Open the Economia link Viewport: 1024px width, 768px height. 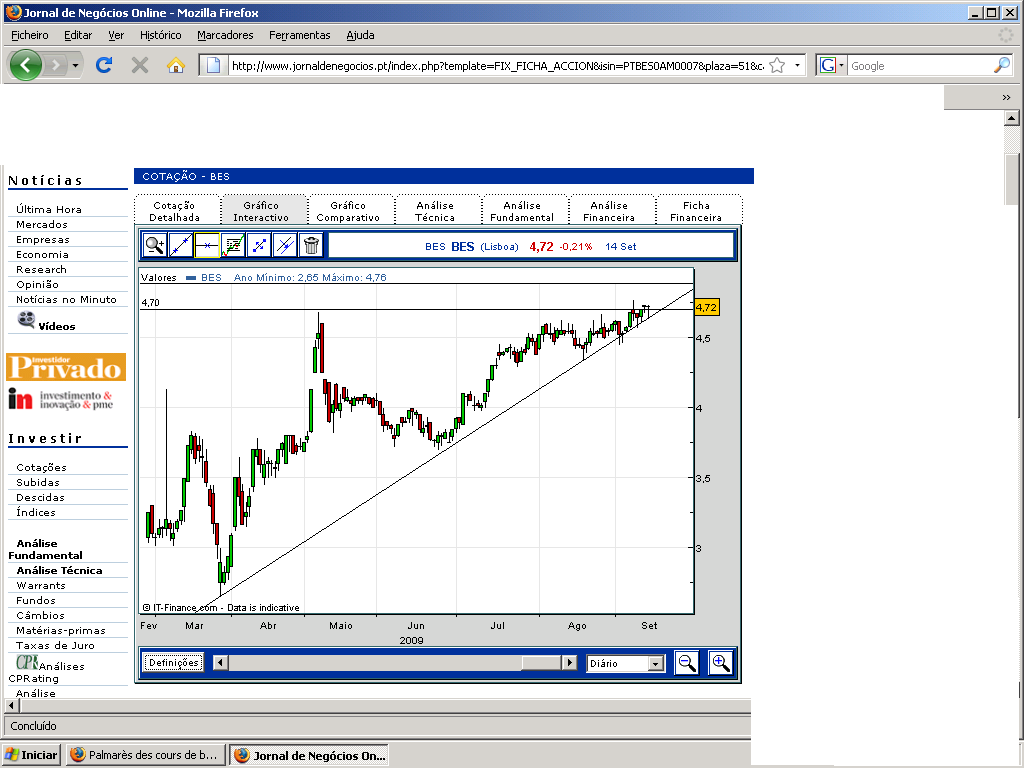[x=42, y=255]
